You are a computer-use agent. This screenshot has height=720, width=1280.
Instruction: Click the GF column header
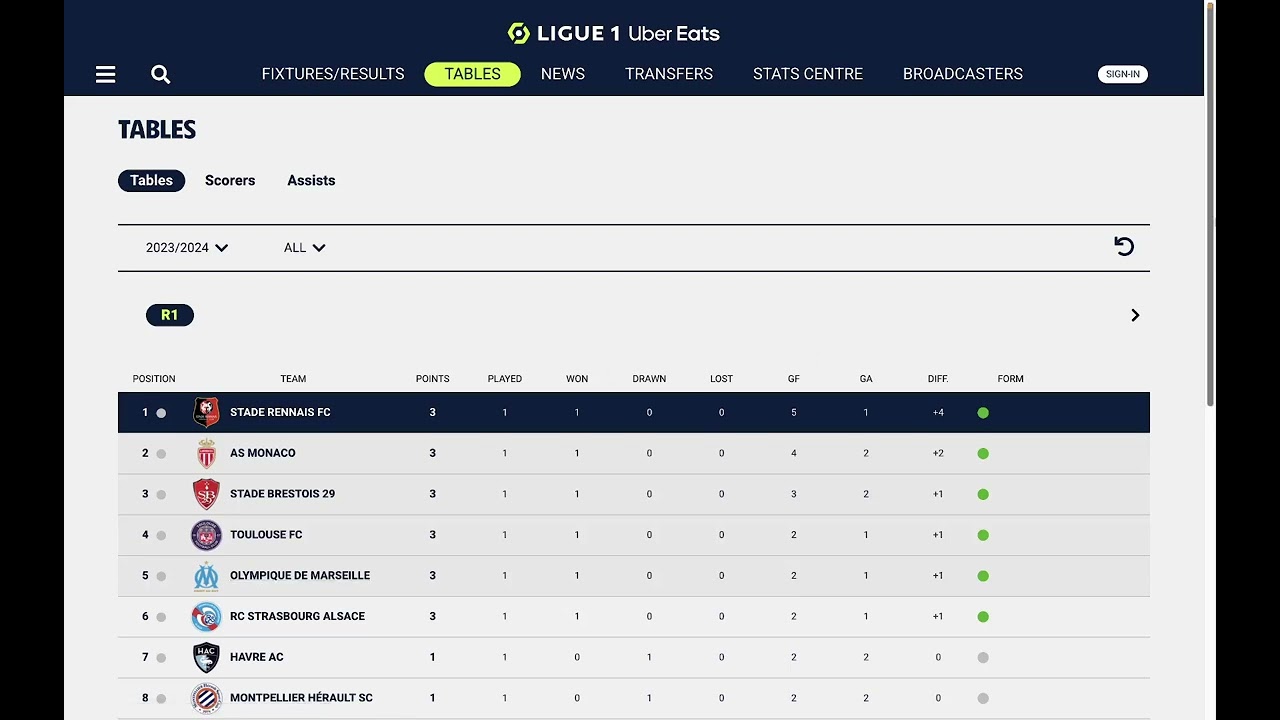(794, 379)
